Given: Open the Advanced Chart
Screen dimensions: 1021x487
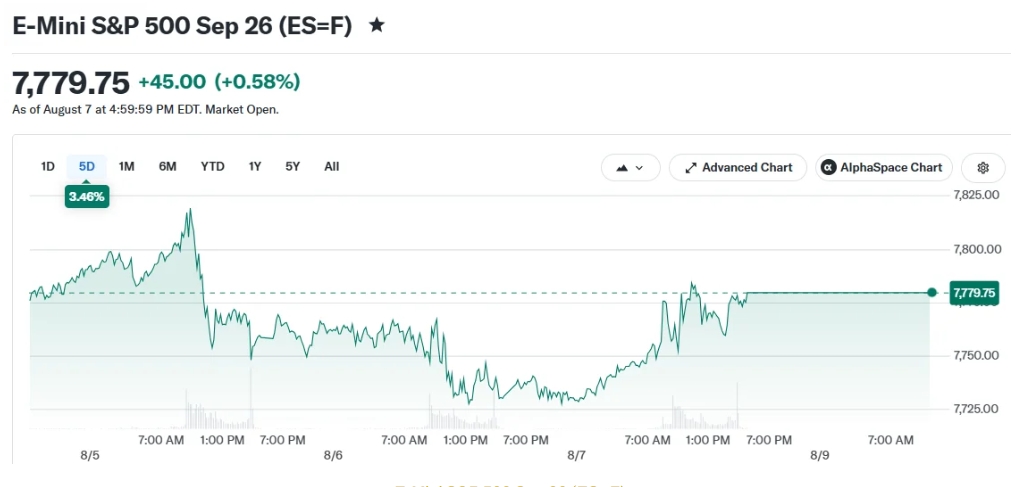Looking at the screenshot, I should click(738, 167).
